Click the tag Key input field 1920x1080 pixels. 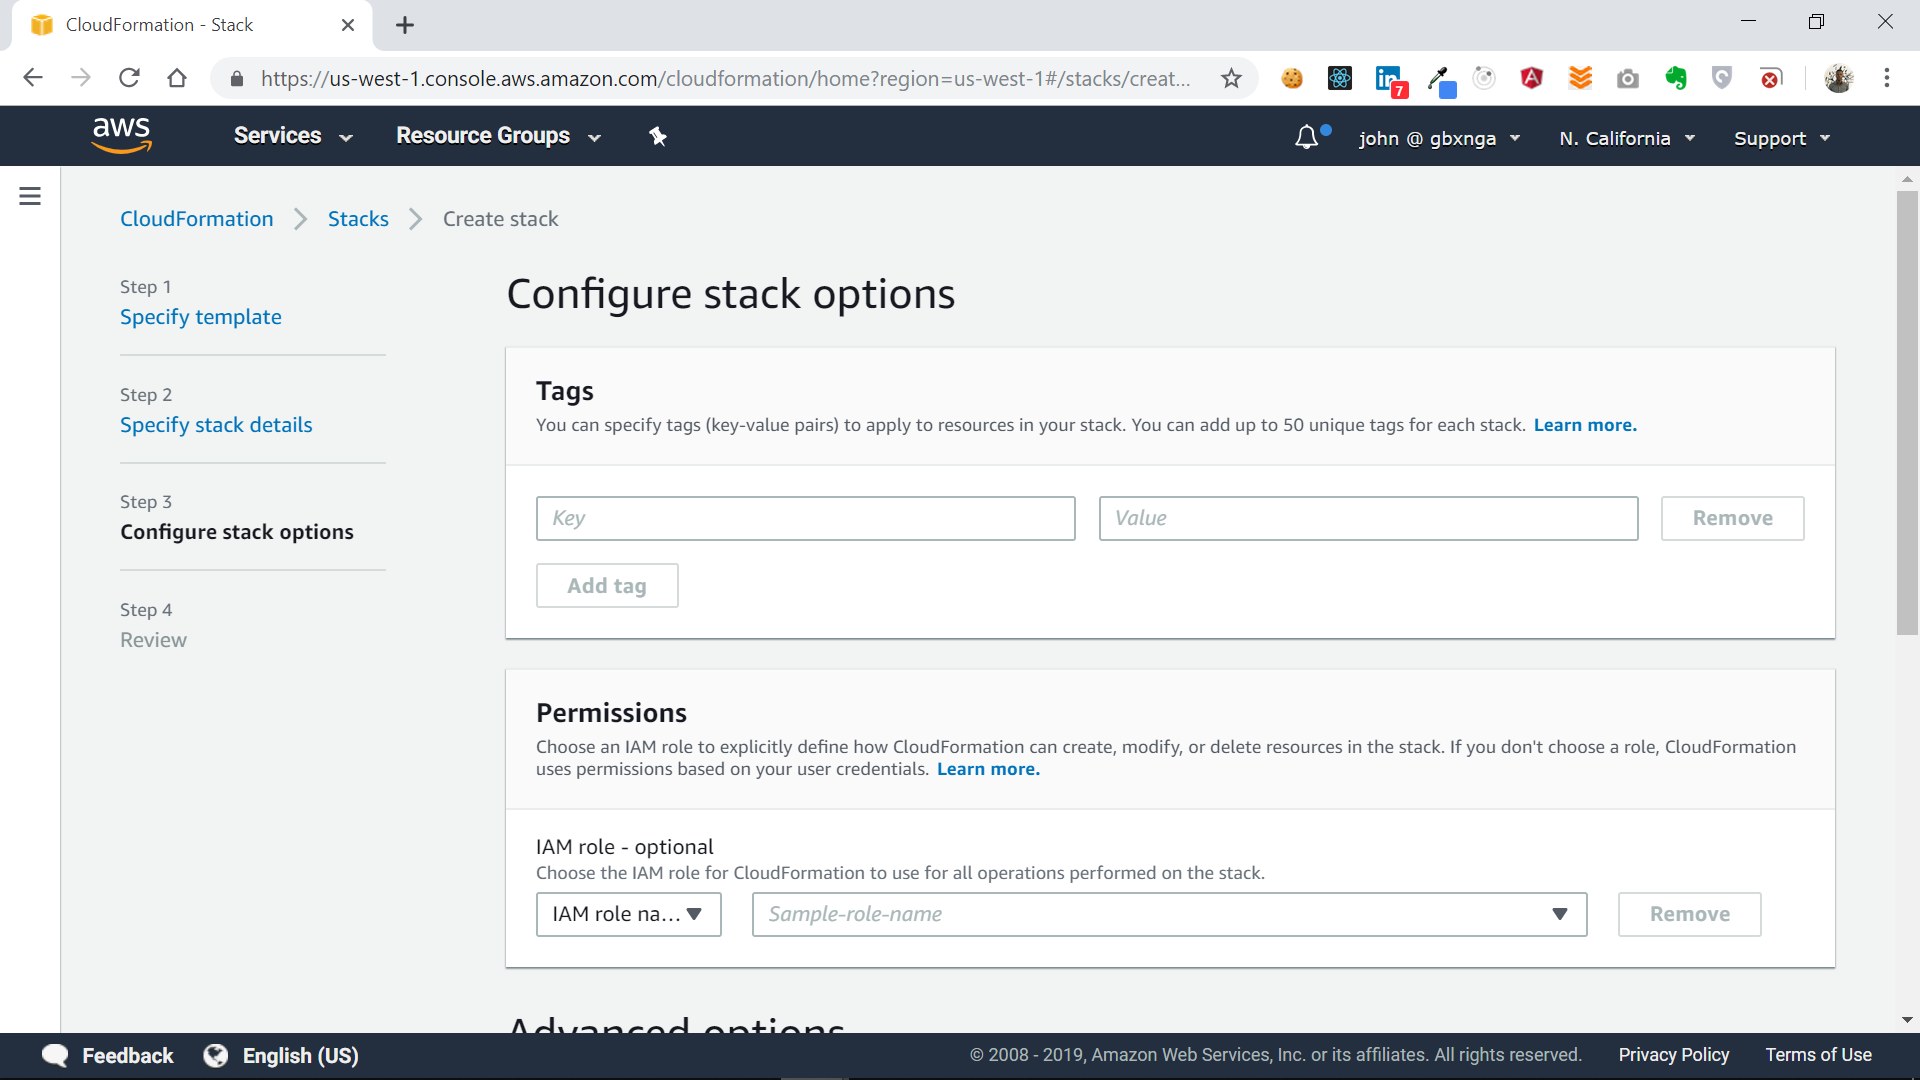pyautogui.click(x=805, y=518)
